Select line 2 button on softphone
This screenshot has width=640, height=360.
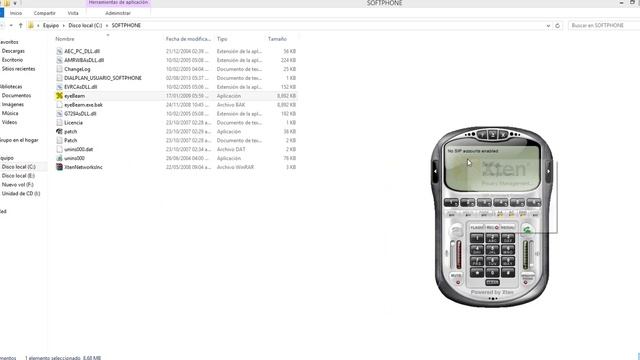[x=468, y=202]
